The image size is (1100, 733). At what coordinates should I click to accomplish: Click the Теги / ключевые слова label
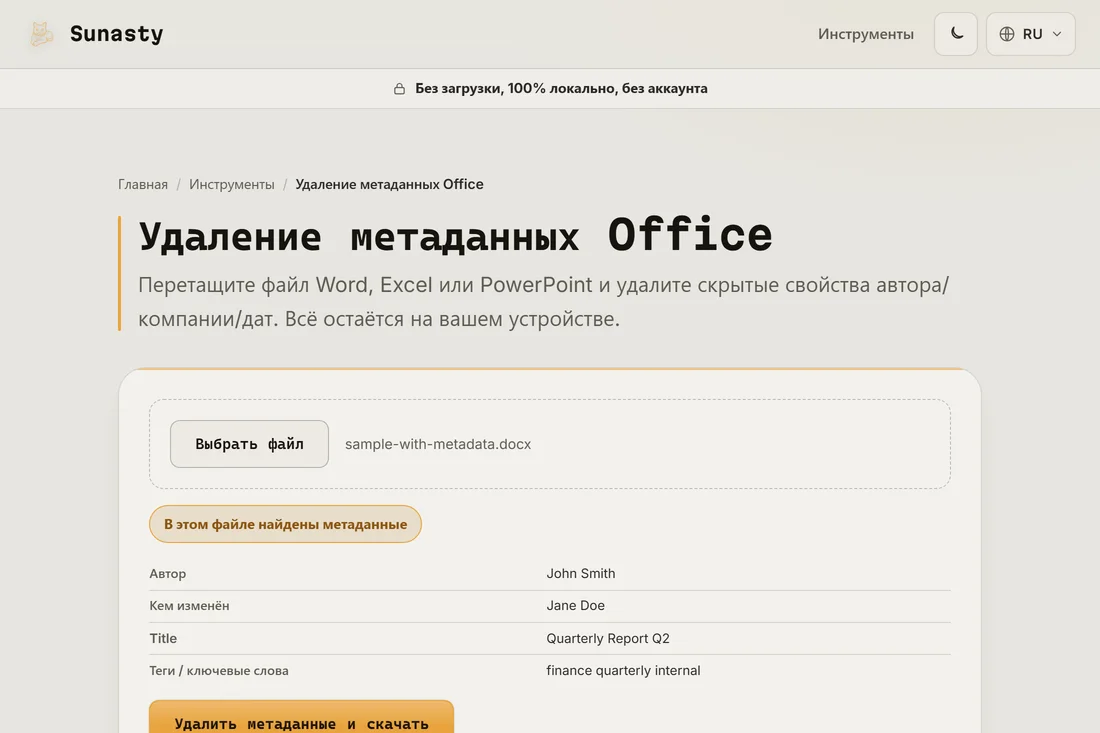pos(219,671)
